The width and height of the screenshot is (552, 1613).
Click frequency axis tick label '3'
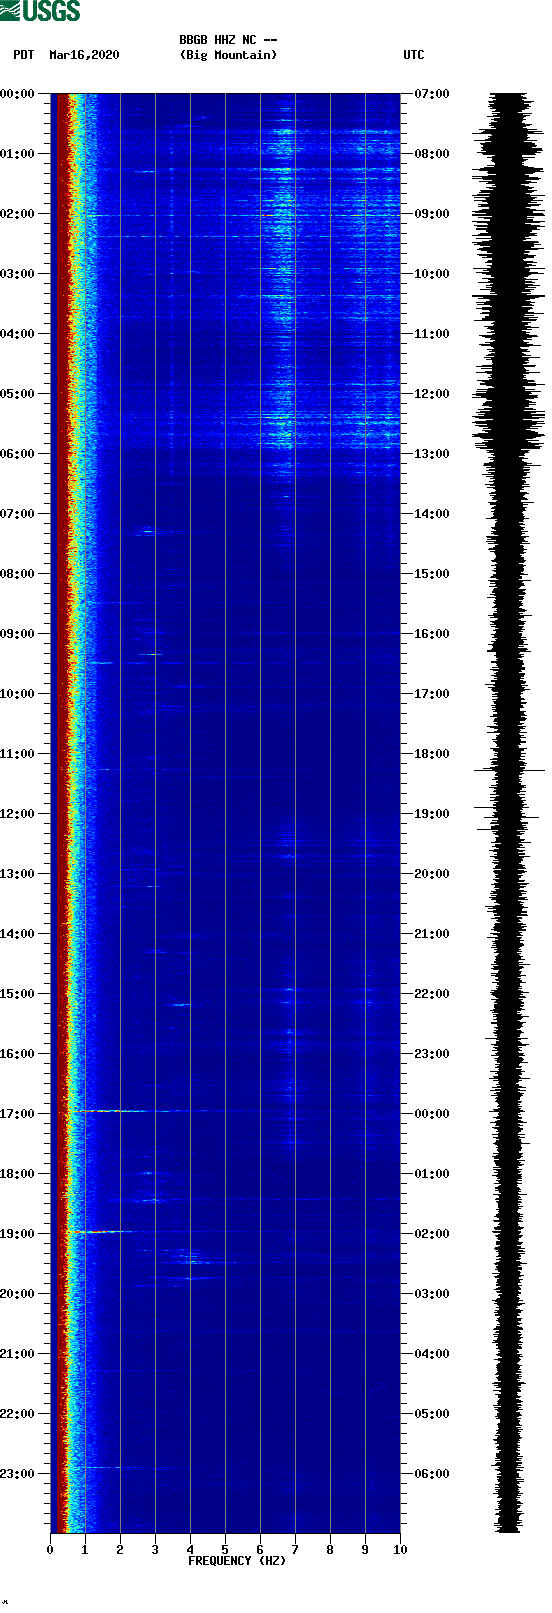155,1550
